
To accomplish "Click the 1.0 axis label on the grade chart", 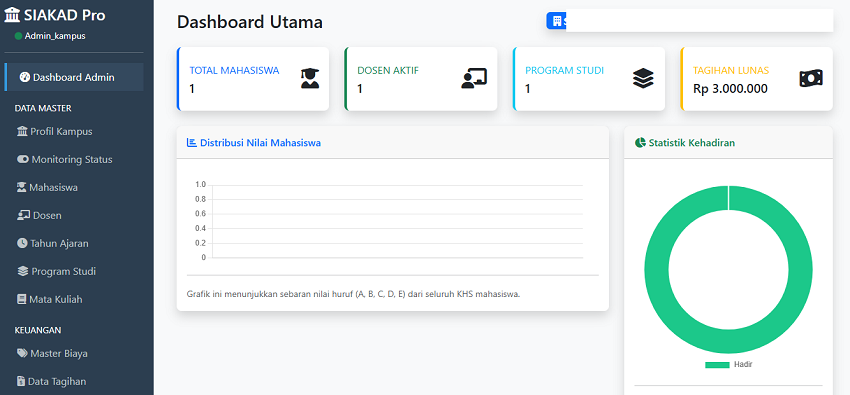I will (201, 185).
